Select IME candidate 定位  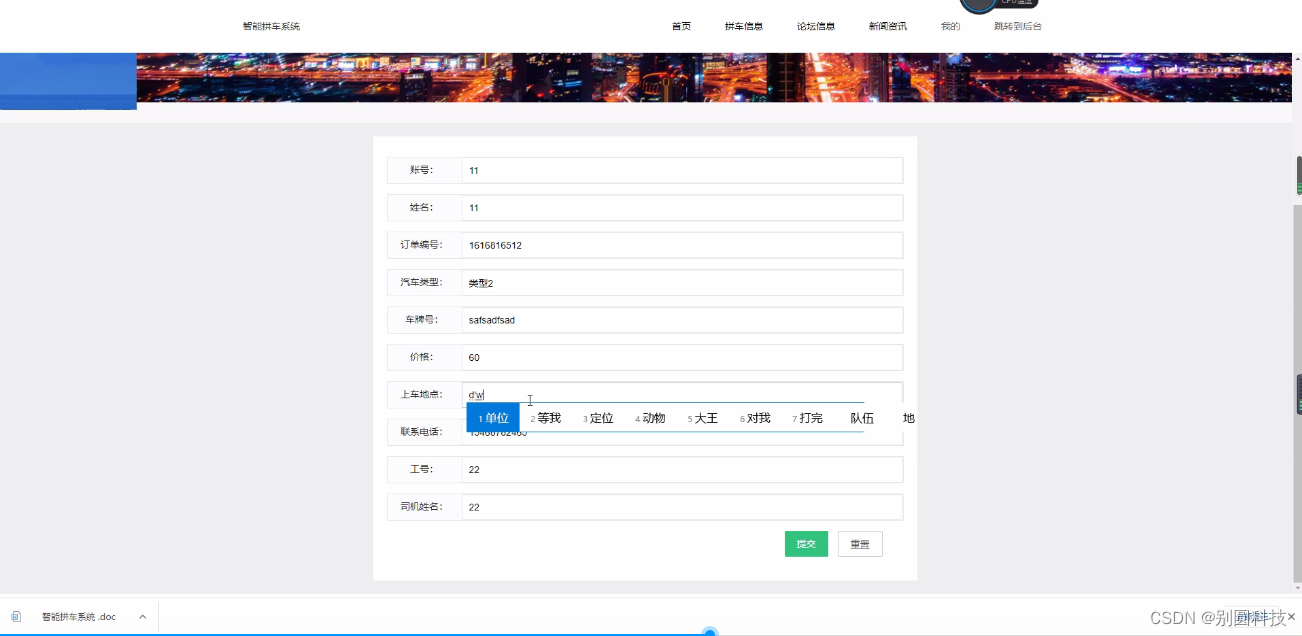[x=598, y=418]
